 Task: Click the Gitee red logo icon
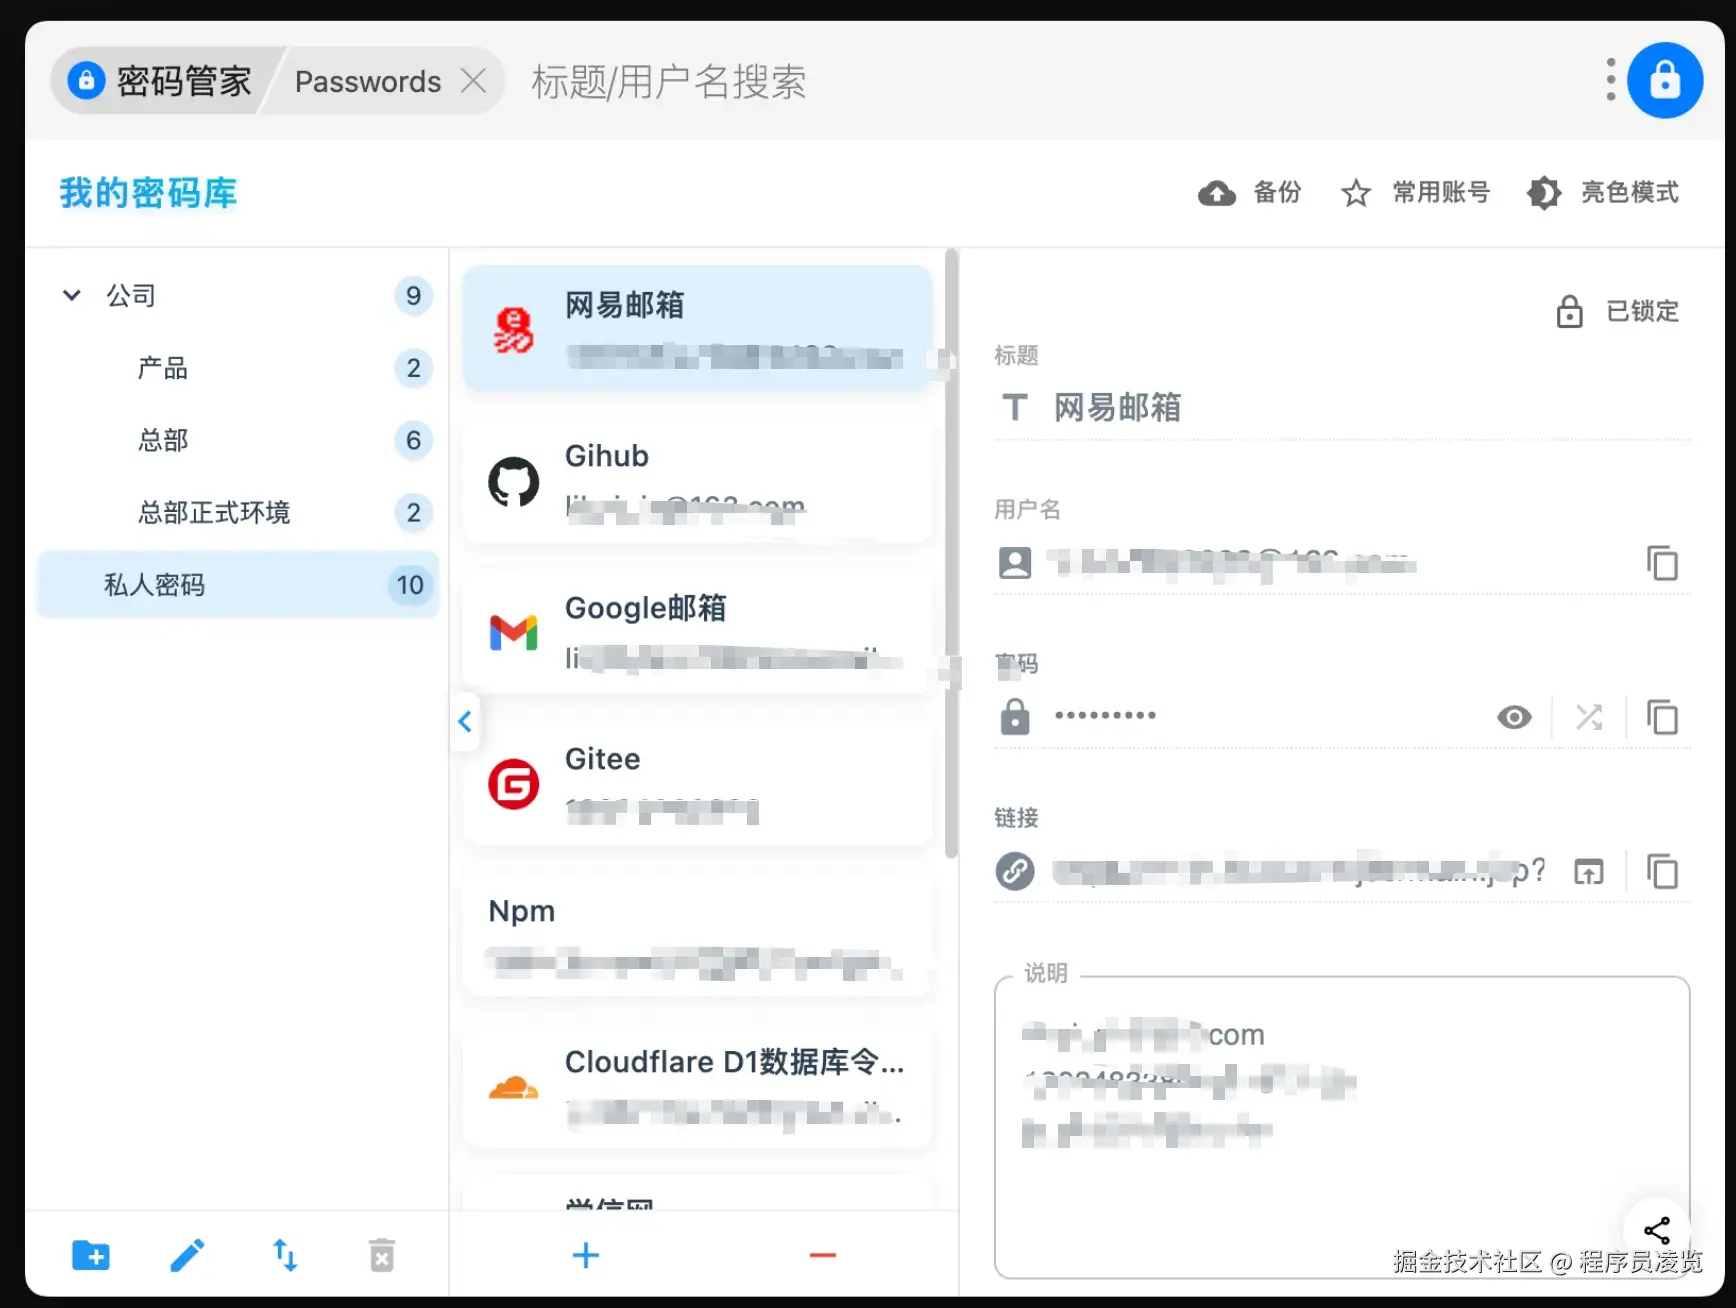tap(513, 785)
